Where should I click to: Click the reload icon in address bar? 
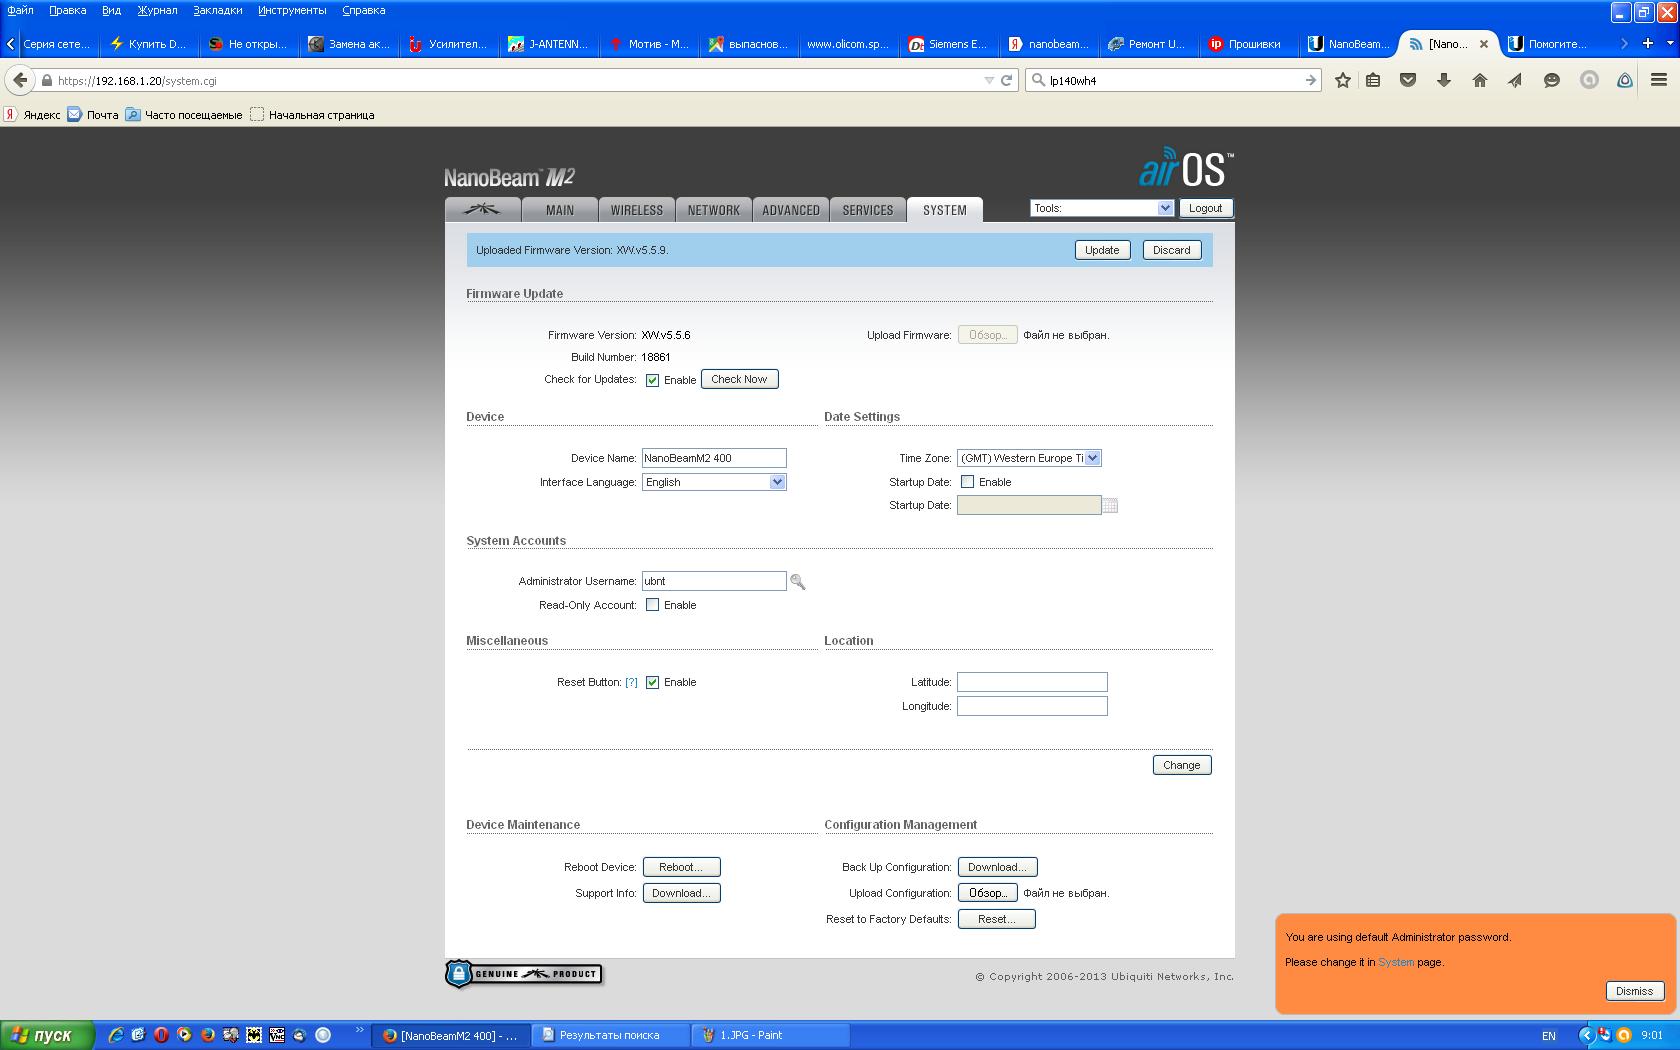pyautogui.click(x=1006, y=80)
